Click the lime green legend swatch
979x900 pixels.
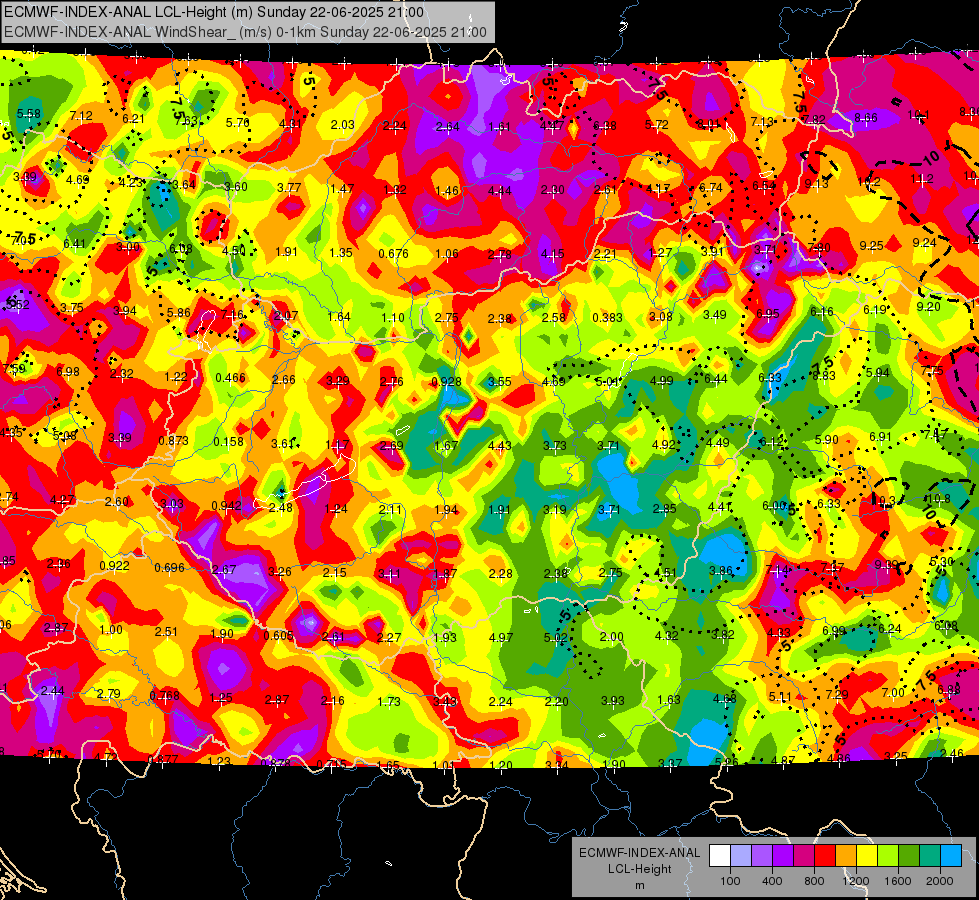(888, 856)
